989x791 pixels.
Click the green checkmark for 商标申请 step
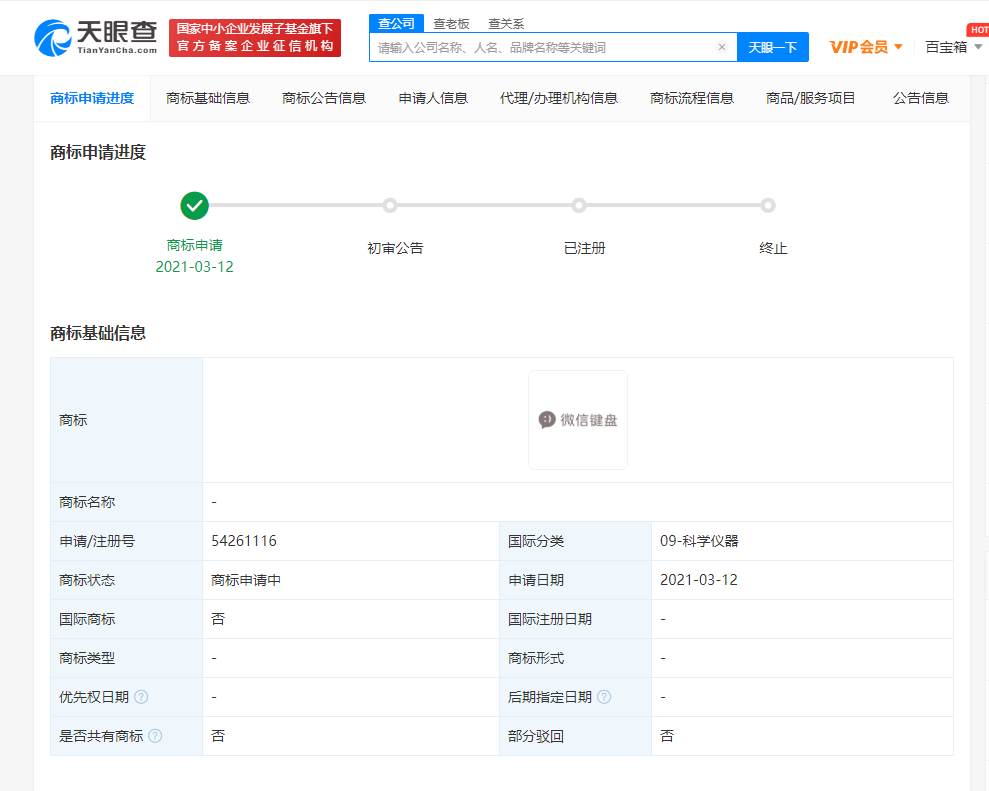(194, 206)
